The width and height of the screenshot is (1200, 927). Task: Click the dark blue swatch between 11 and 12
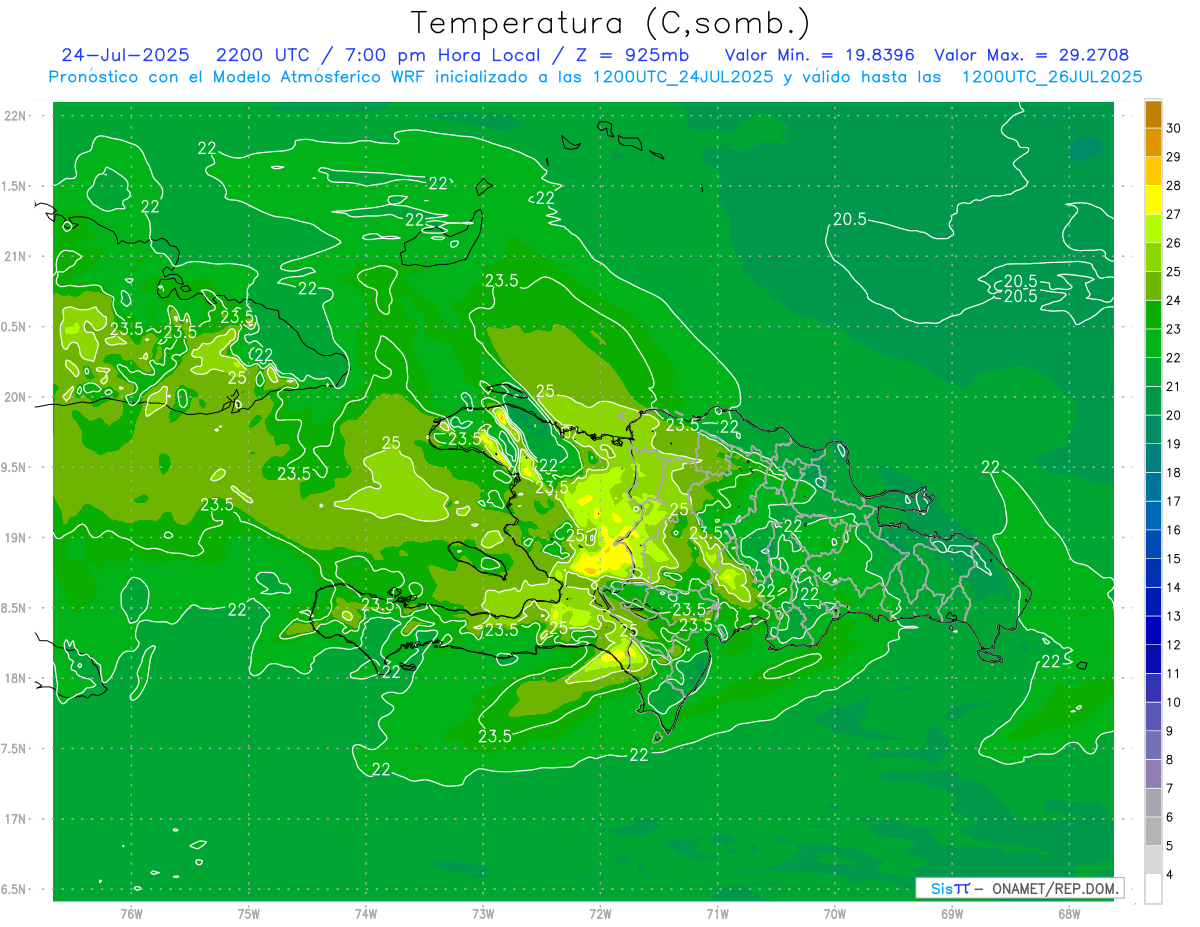tap(1153, 659)
